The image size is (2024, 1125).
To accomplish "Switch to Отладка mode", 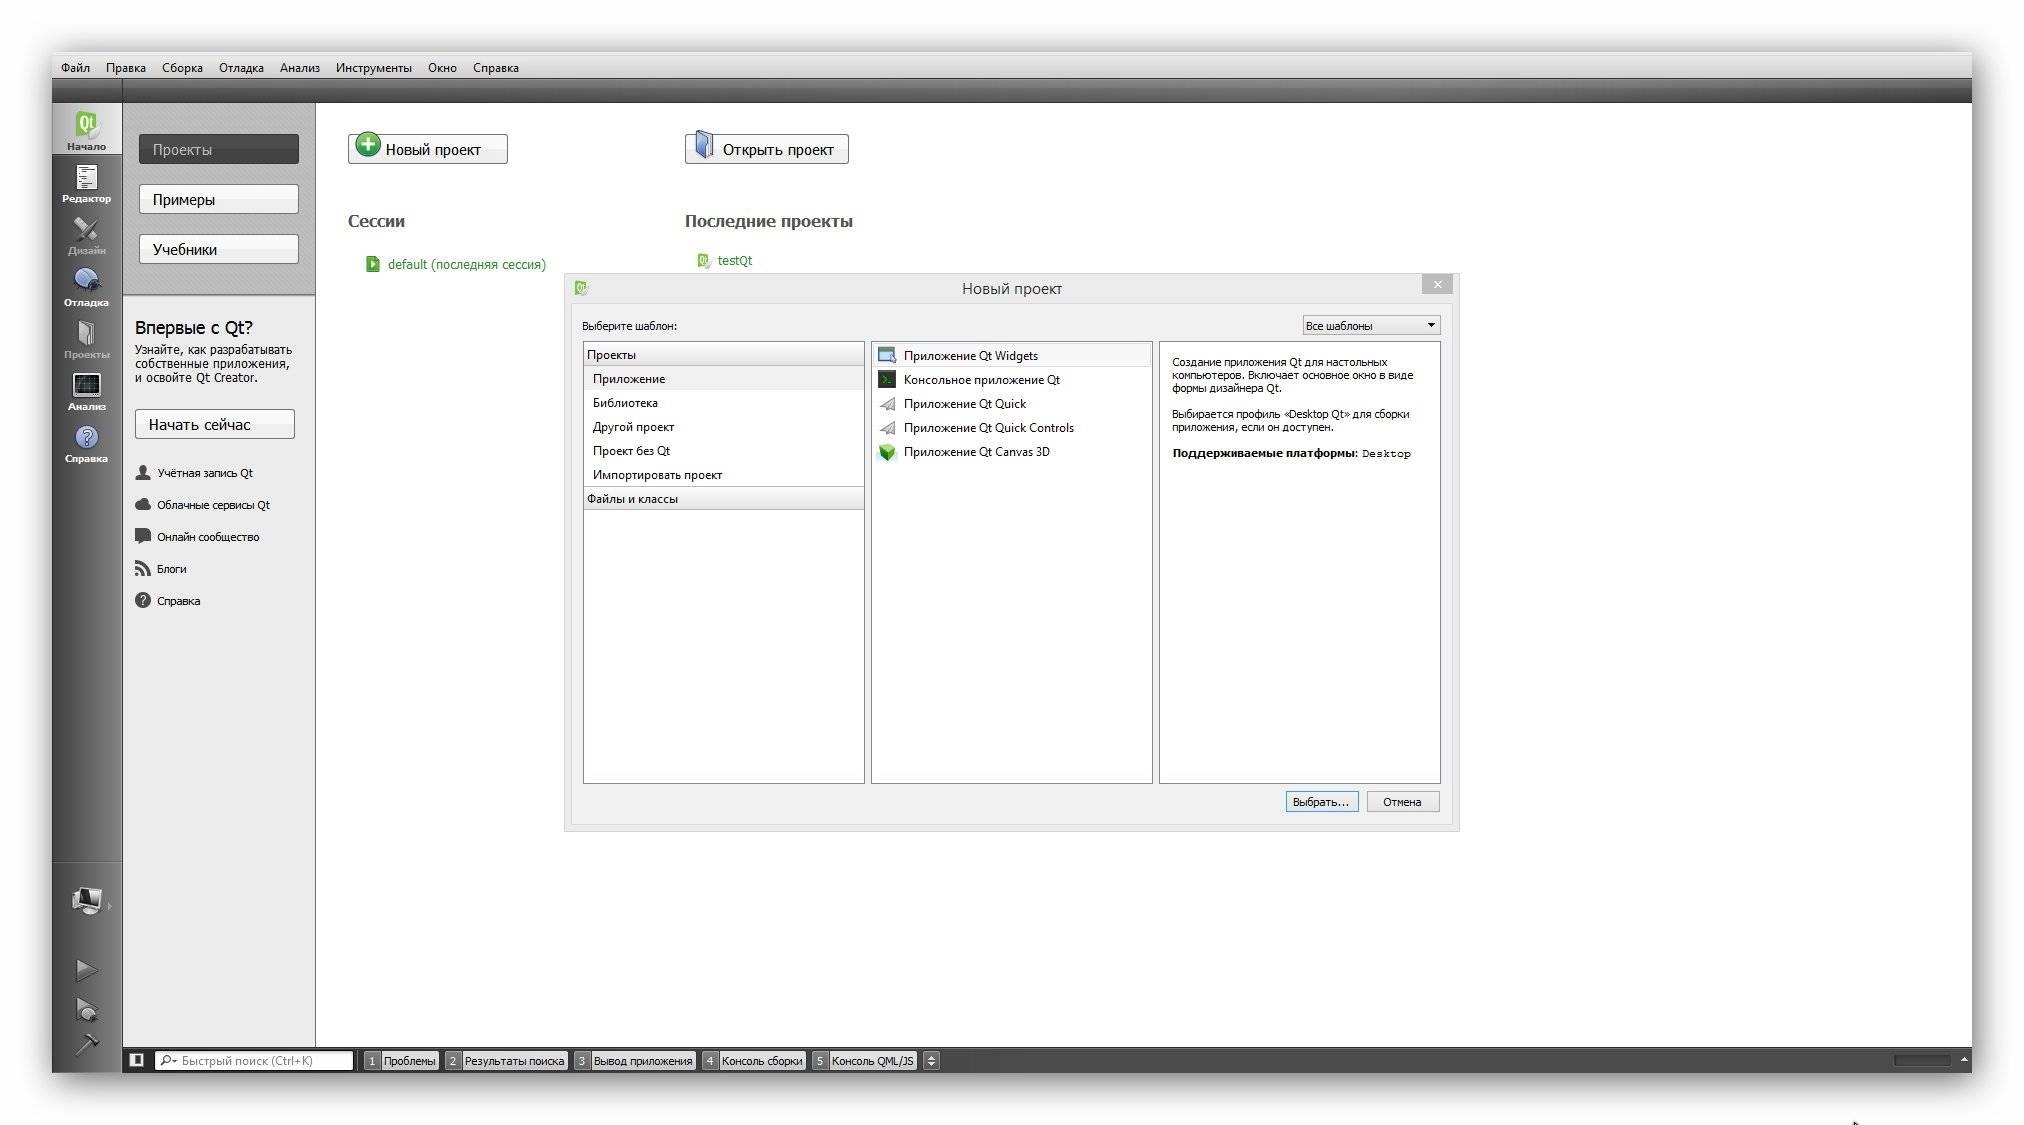I will pyautogui.click(x=87, y=287).
